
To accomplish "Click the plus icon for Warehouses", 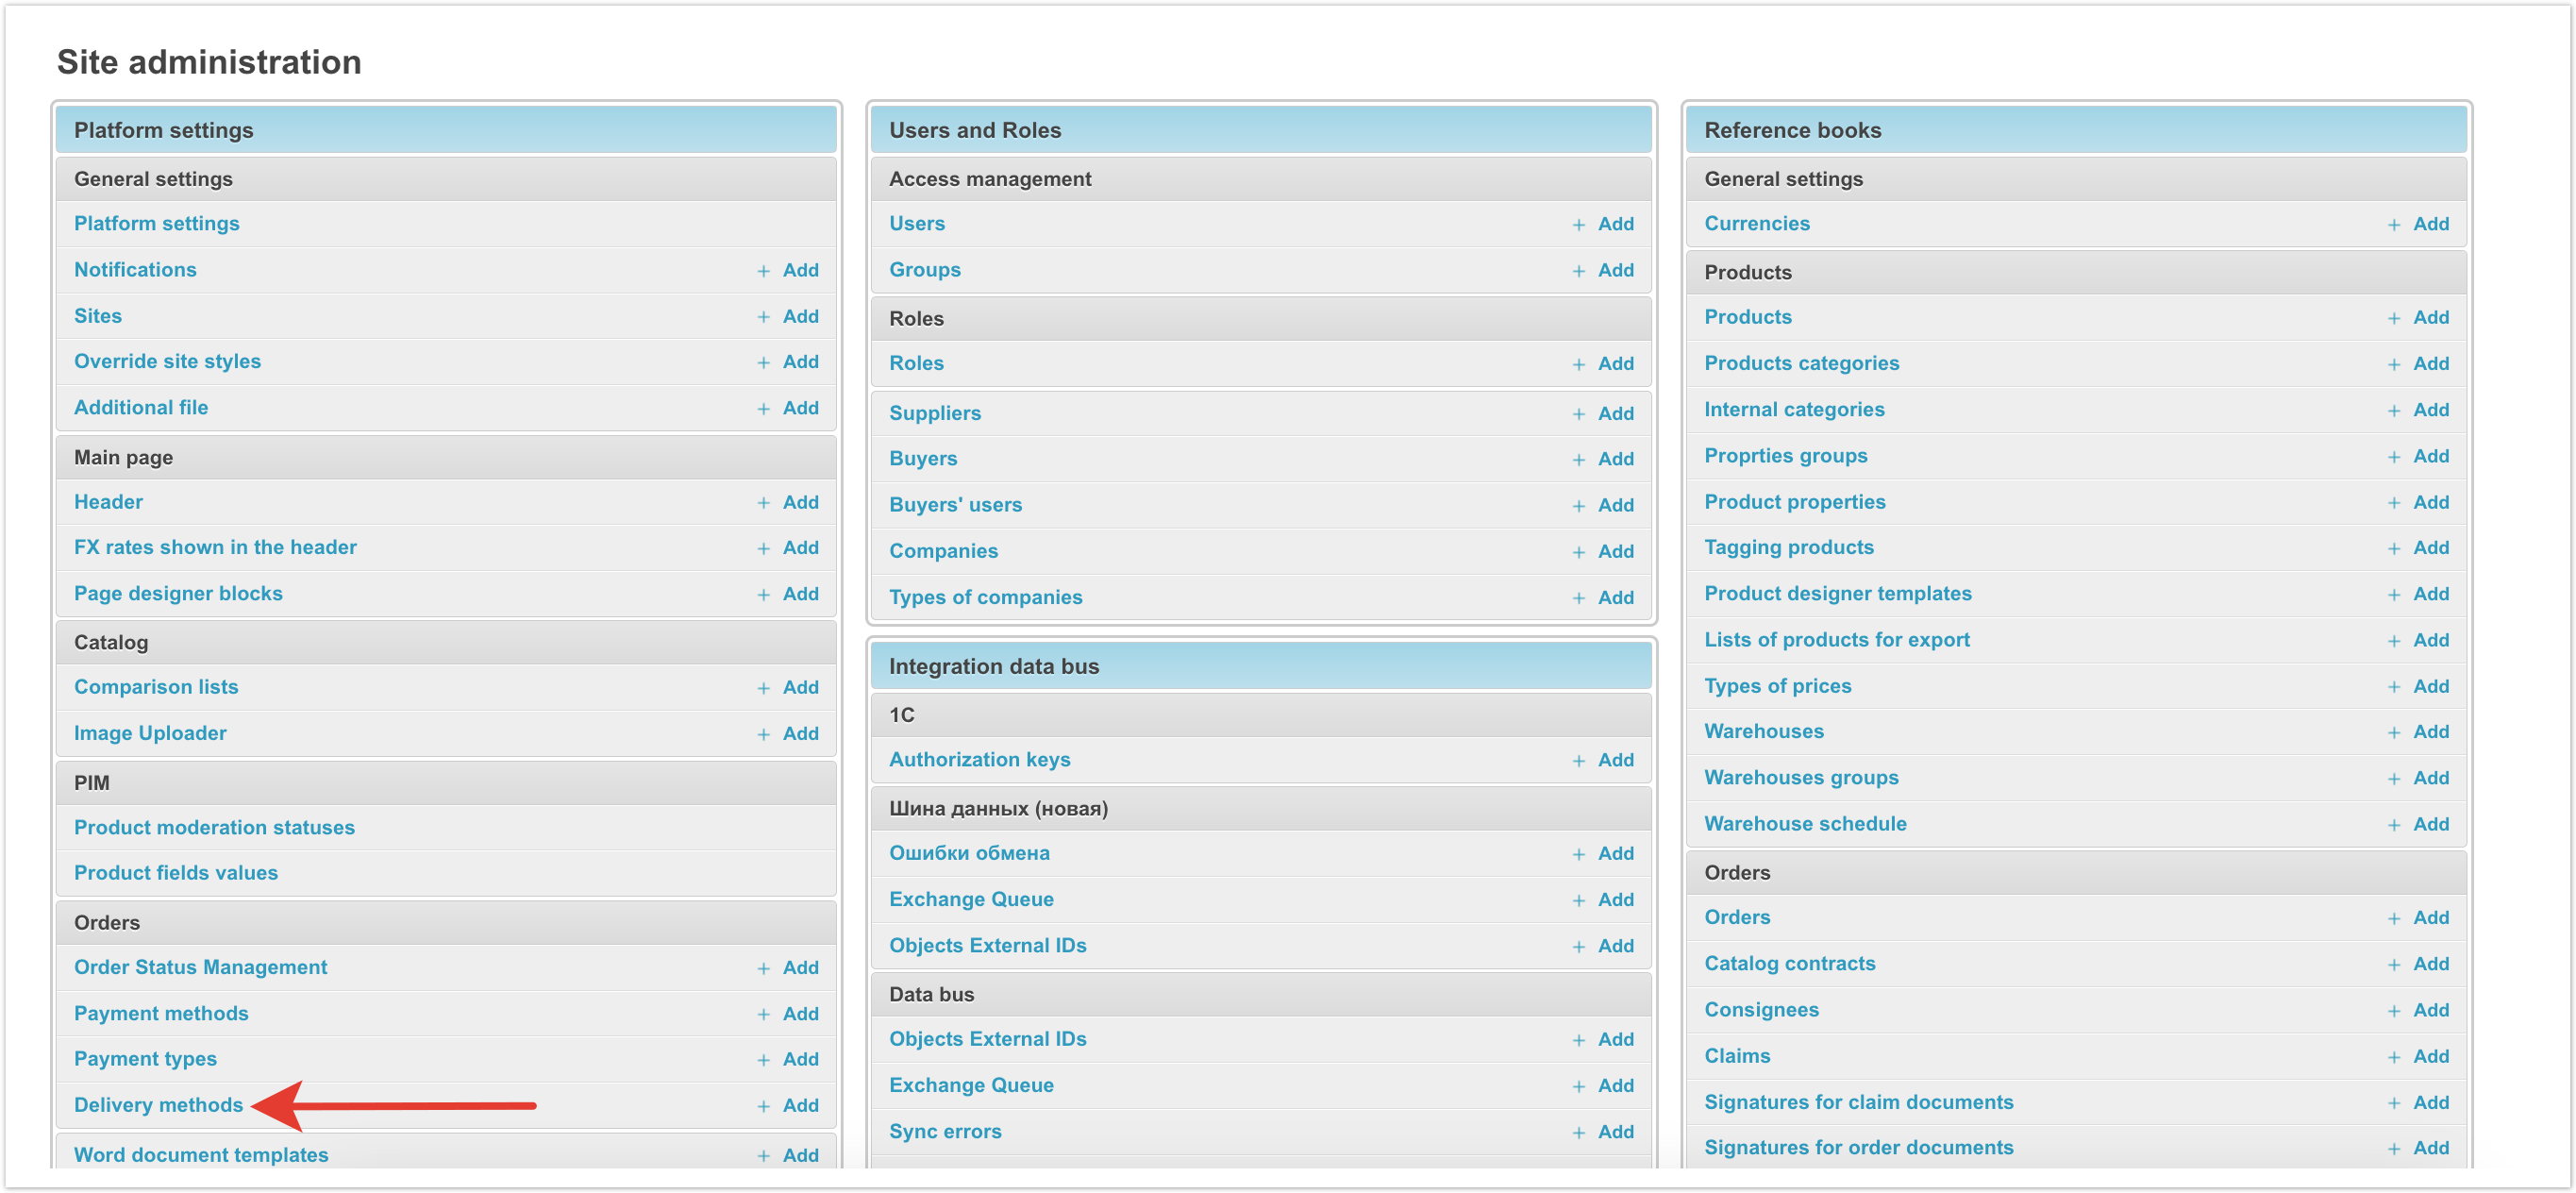I will [2393, 732].
